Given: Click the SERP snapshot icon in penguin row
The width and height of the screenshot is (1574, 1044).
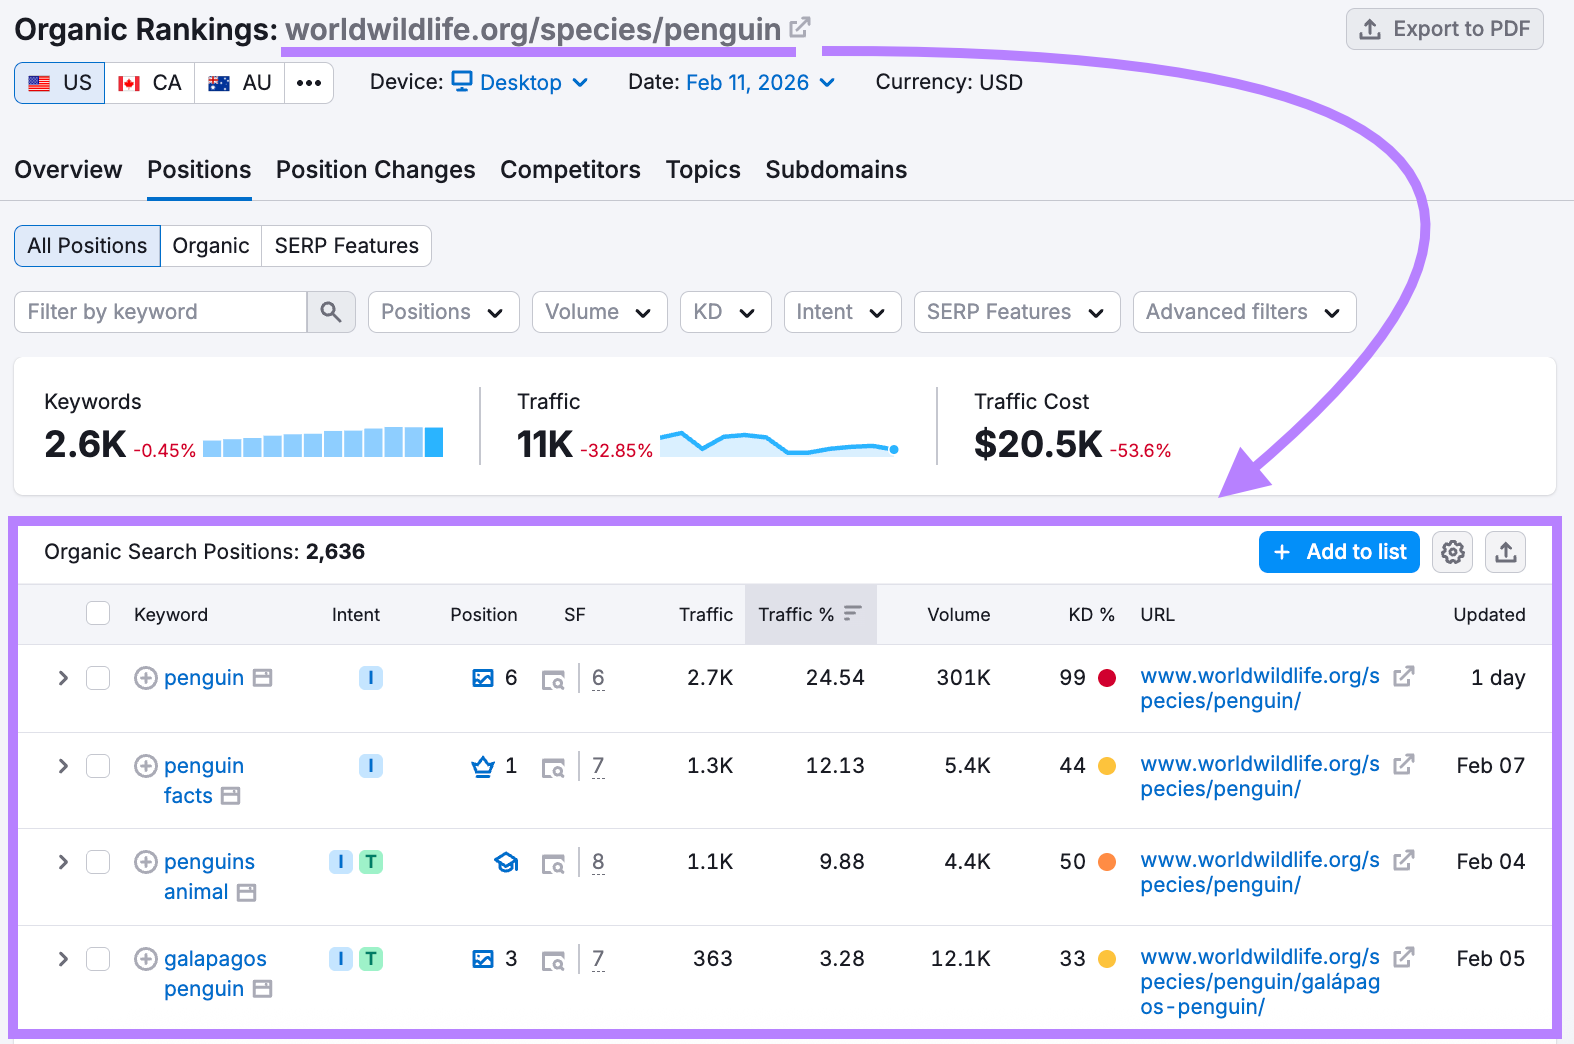Looking at the screenshot, I should tap(553, 680).
